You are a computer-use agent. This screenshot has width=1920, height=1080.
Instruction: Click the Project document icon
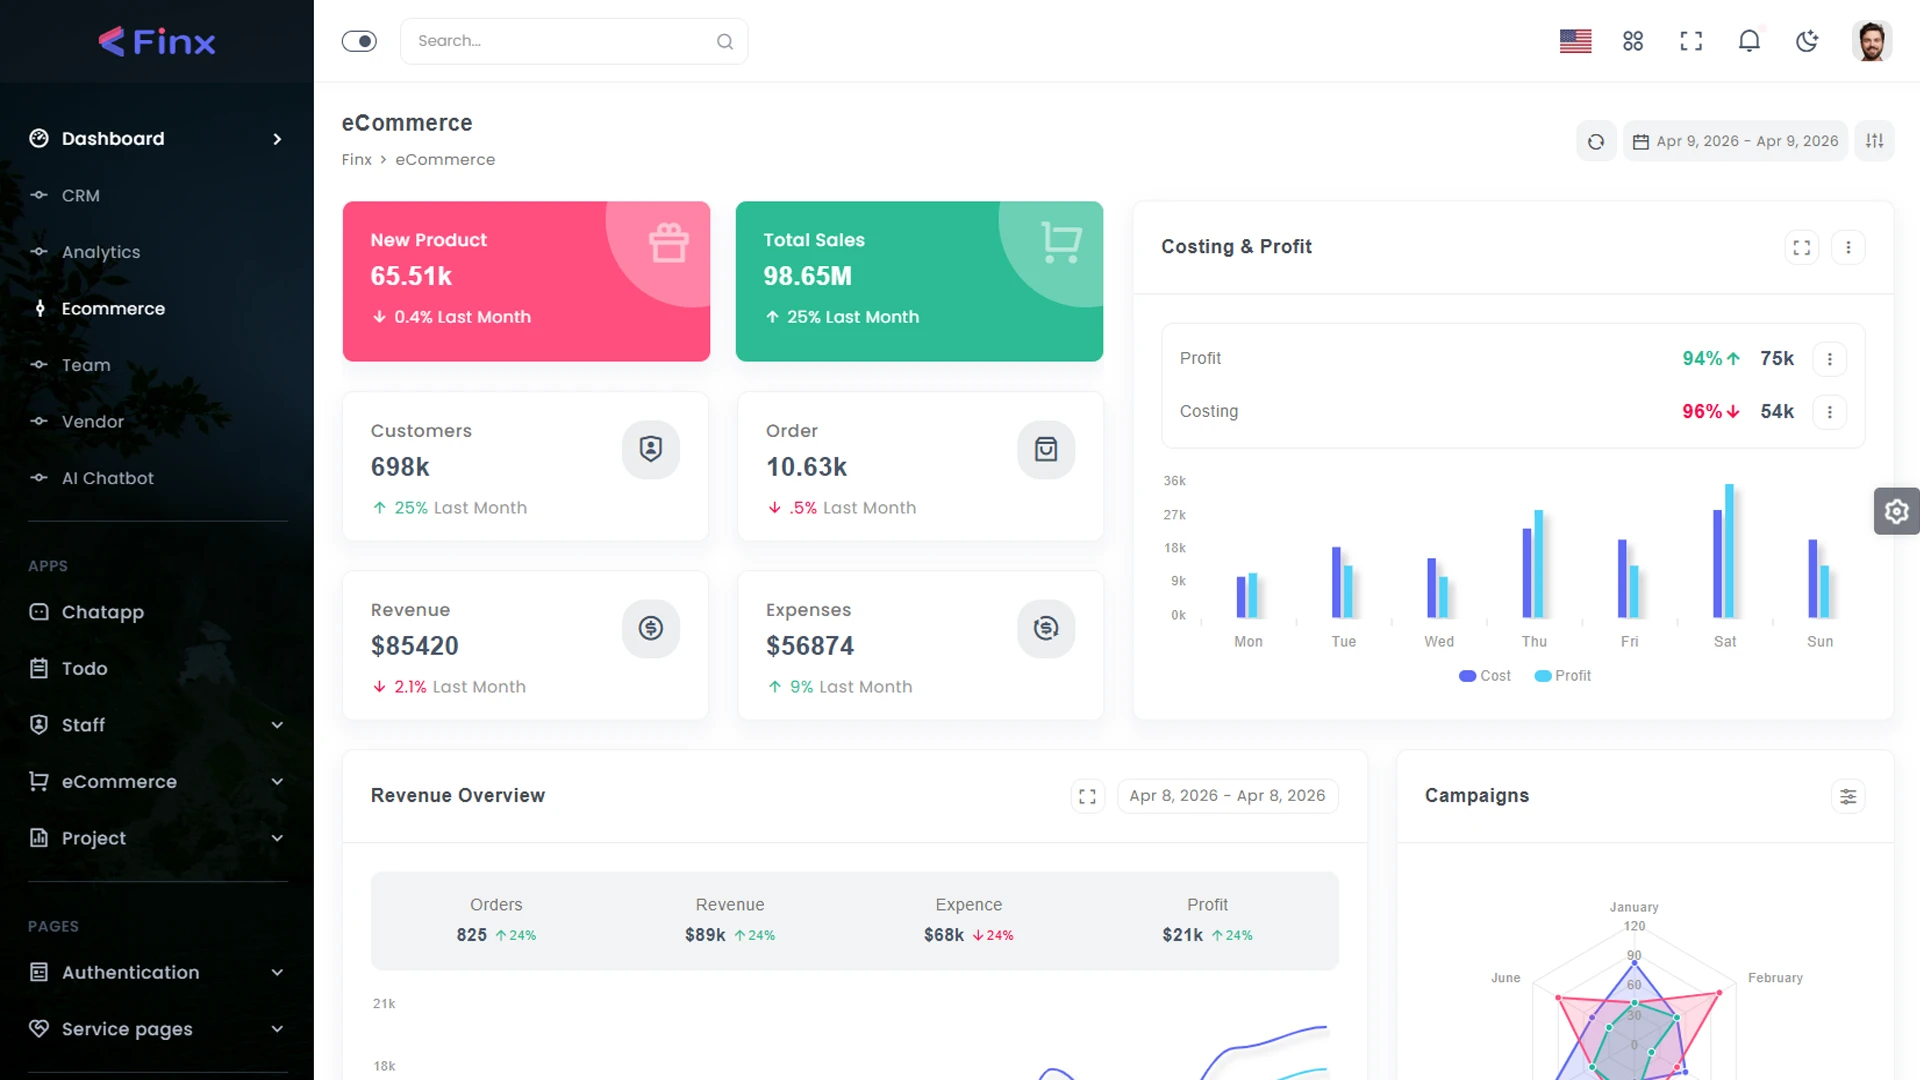pos(39,838)
